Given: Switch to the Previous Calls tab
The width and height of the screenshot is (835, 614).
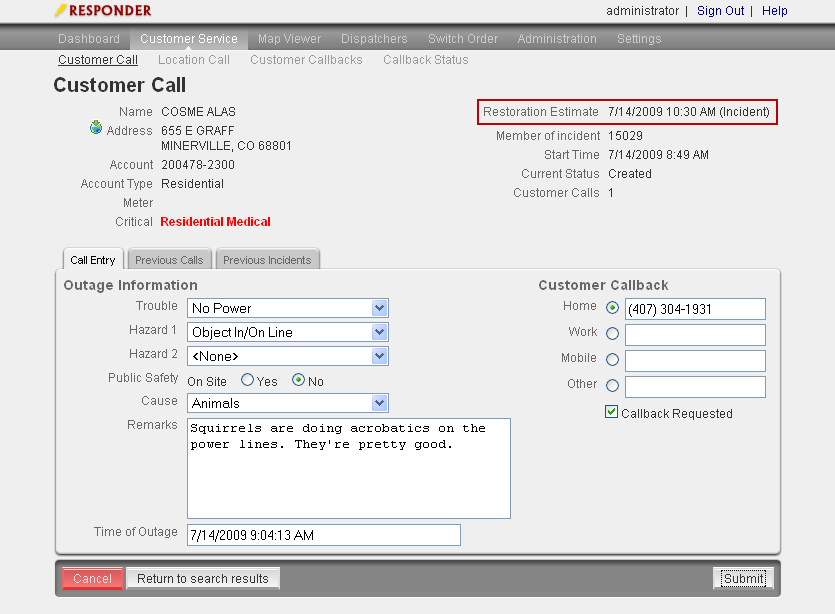Looking at the screenshot, I should [x=169, y=260].
